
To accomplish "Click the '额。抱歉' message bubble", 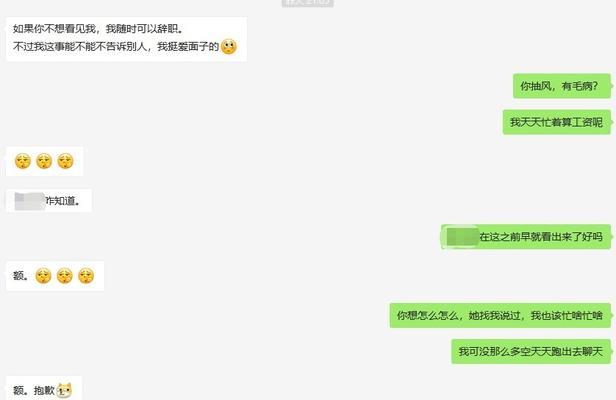I will [x=44, y=388].
